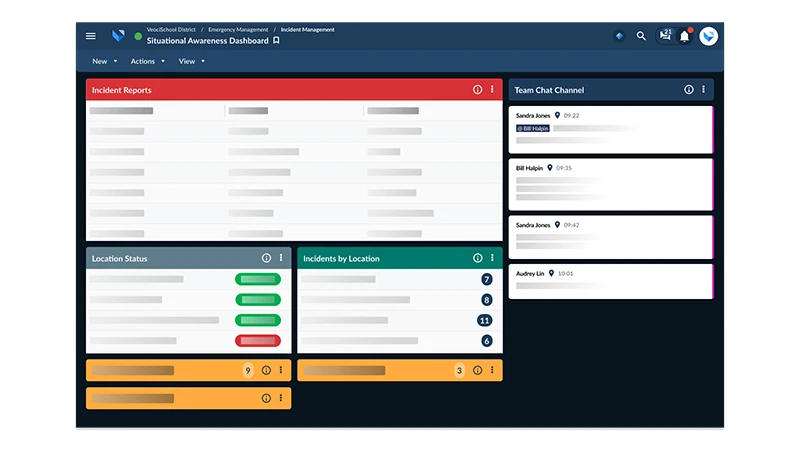Show info on orange panel with count 9
This screenshot has width=800, height=450.
[266, 370]
